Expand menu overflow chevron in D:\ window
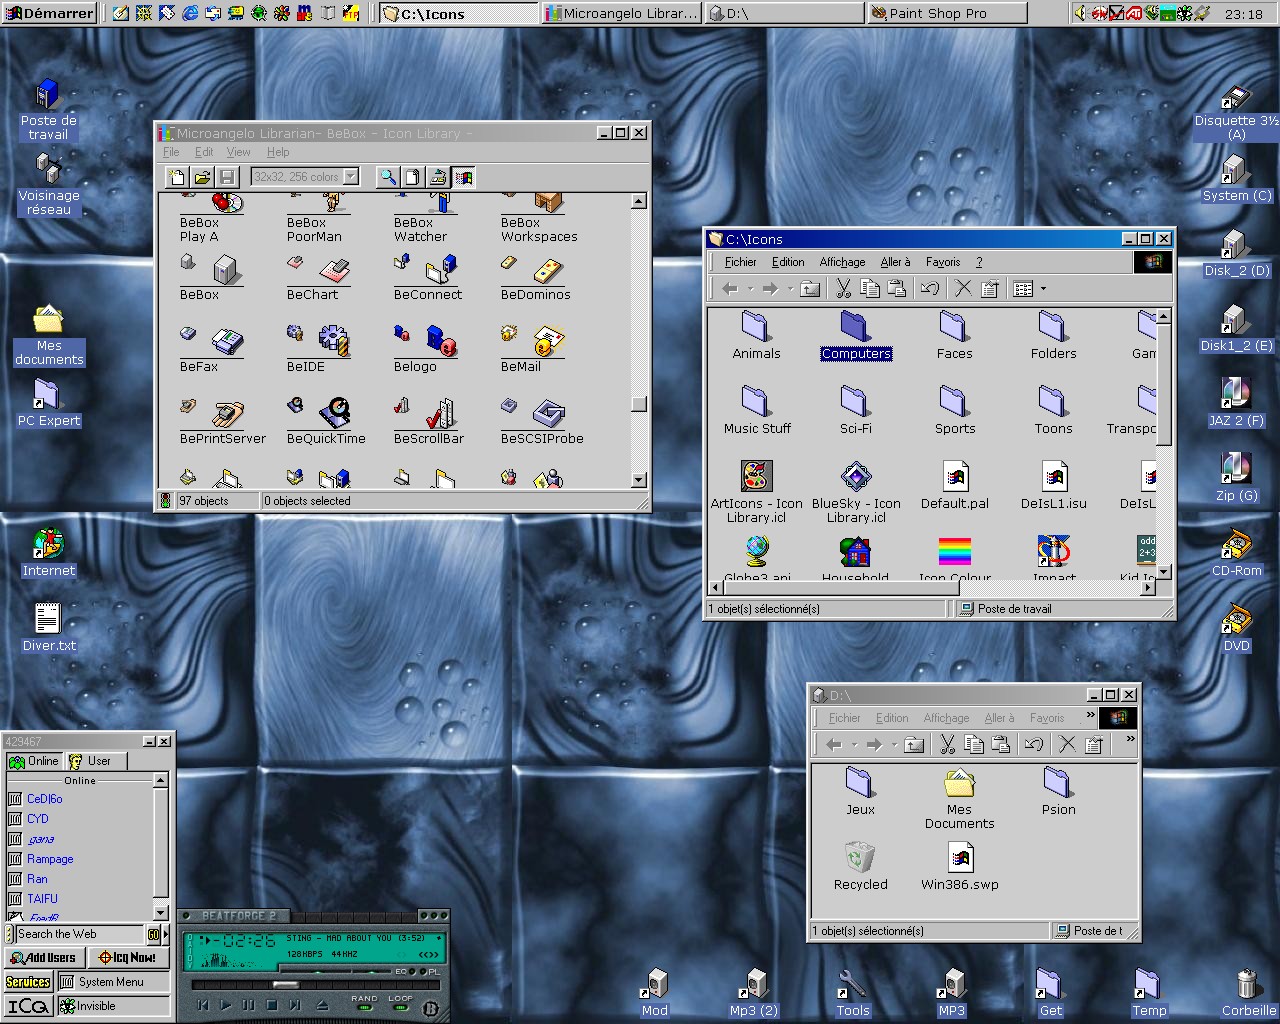 tap(1089, 716)
